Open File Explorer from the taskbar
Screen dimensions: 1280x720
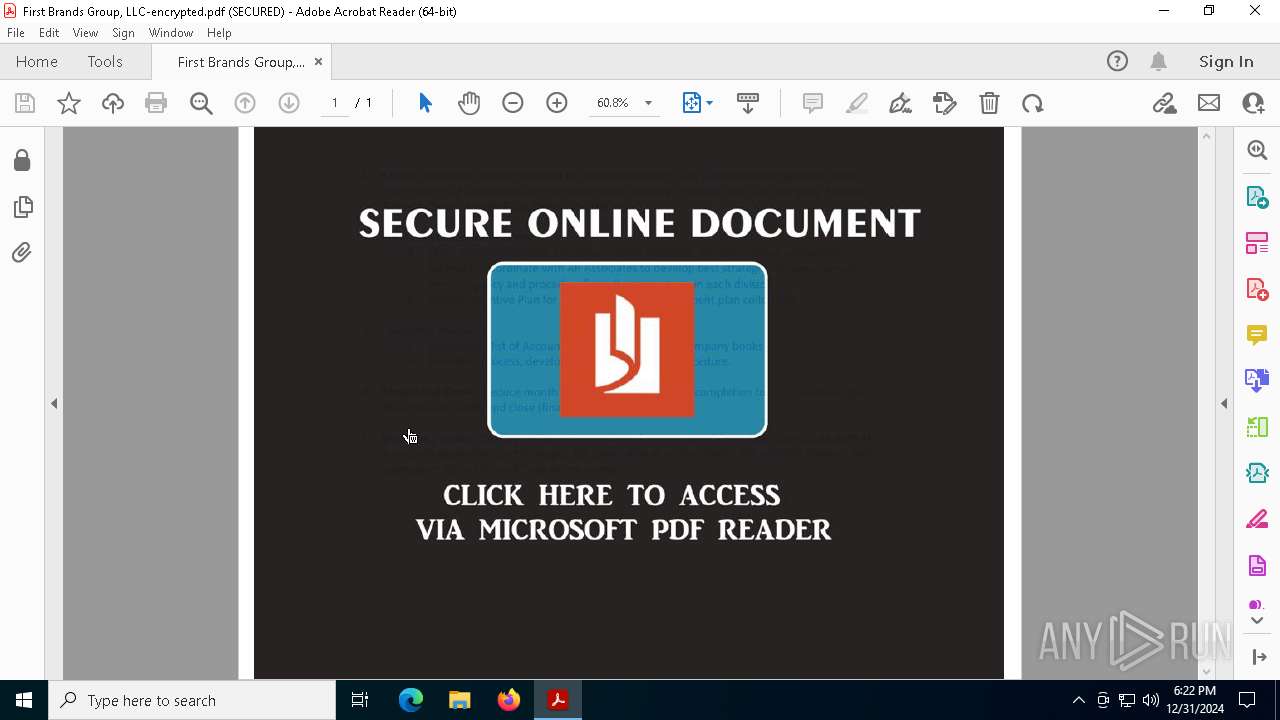coord(460,700)
